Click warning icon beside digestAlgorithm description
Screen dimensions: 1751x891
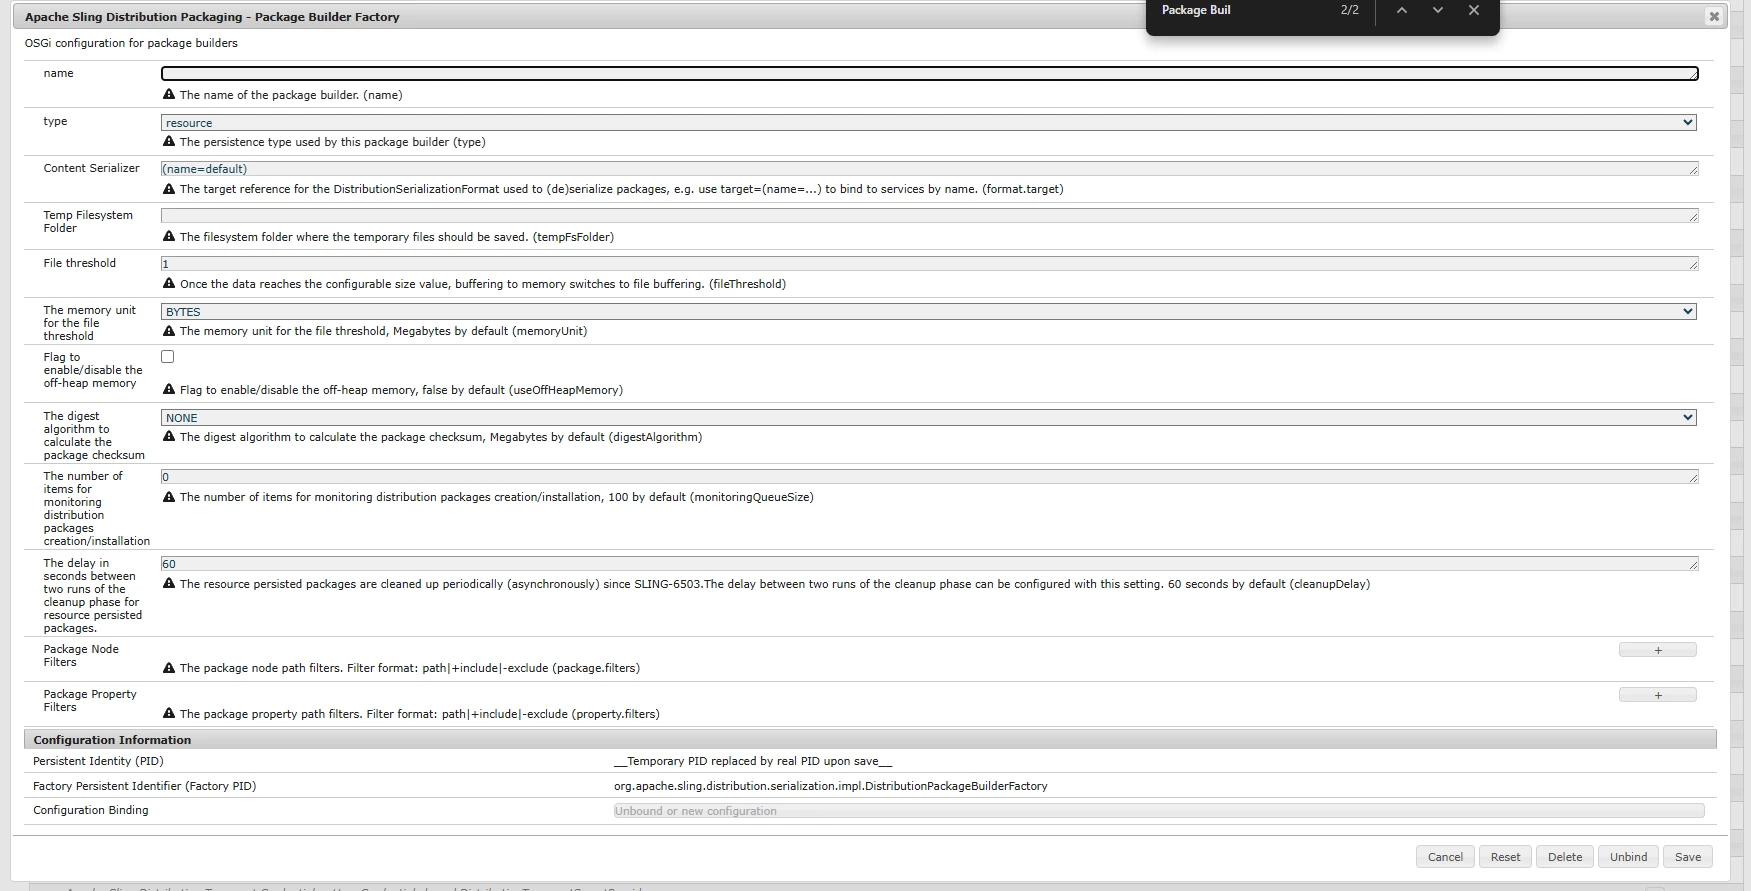(169, 437)
